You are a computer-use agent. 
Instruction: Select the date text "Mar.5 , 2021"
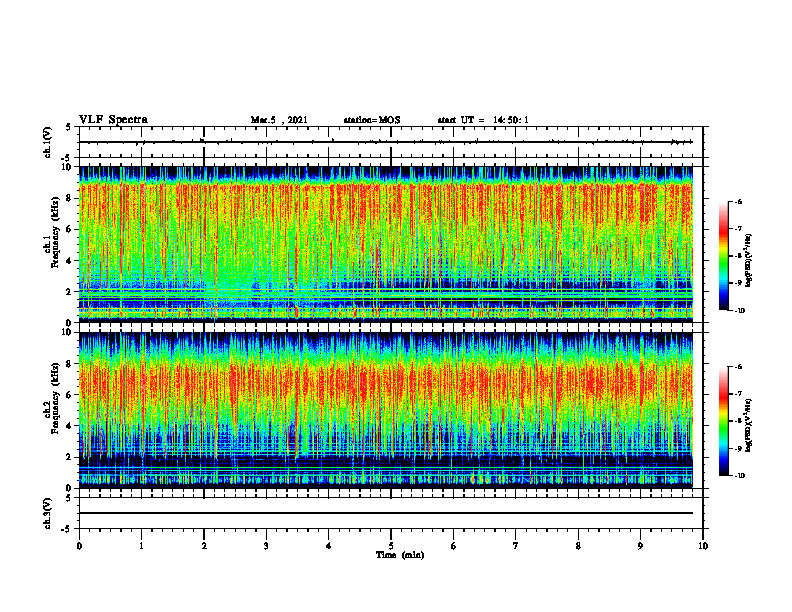pos(279,120)
